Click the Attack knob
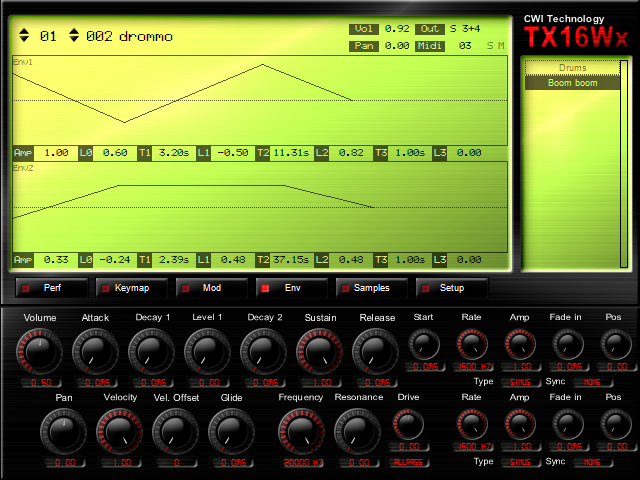This screenshot has width=640, height=480. tap(96, 352)
